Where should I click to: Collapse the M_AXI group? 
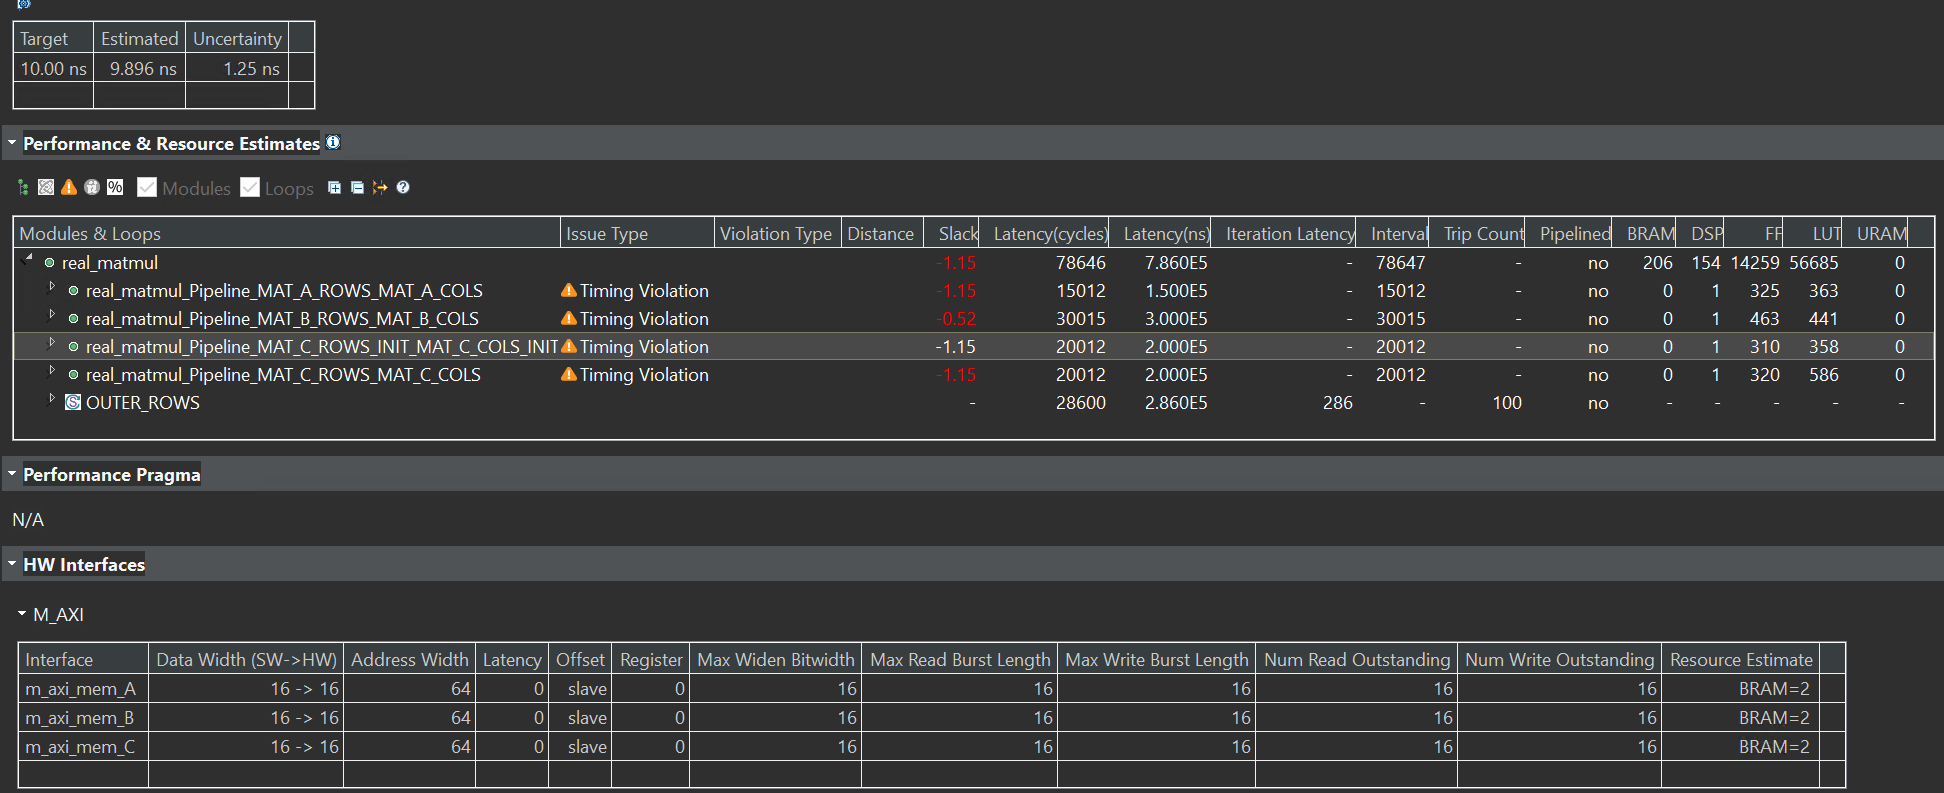pyautogui.click(x=22, y=613)
